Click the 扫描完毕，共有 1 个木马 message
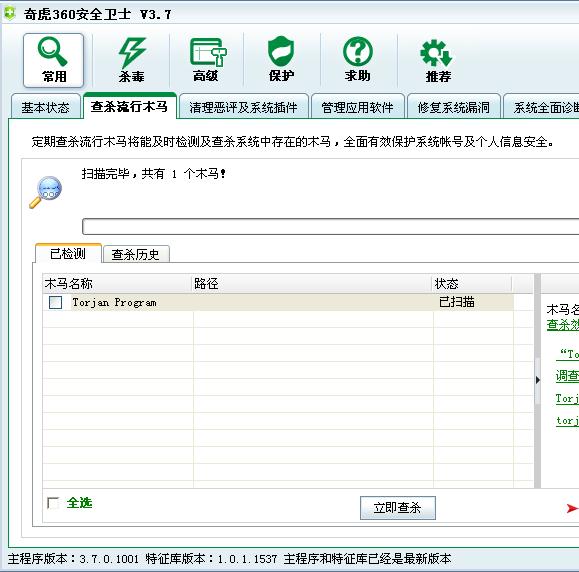The width and height of the screenshot is (579, 572). 153,174
